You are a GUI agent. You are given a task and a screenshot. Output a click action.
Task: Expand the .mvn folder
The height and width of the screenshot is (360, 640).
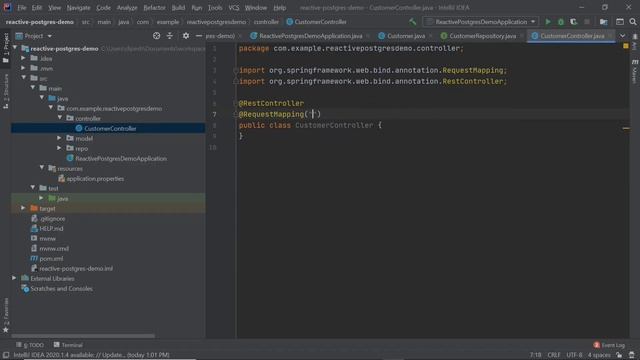tap(24, 68)
